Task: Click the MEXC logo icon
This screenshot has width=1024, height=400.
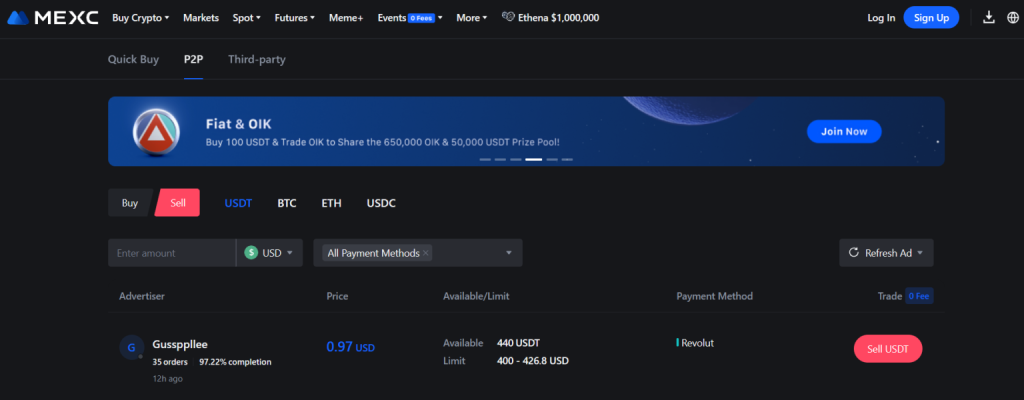Action: 19,17
